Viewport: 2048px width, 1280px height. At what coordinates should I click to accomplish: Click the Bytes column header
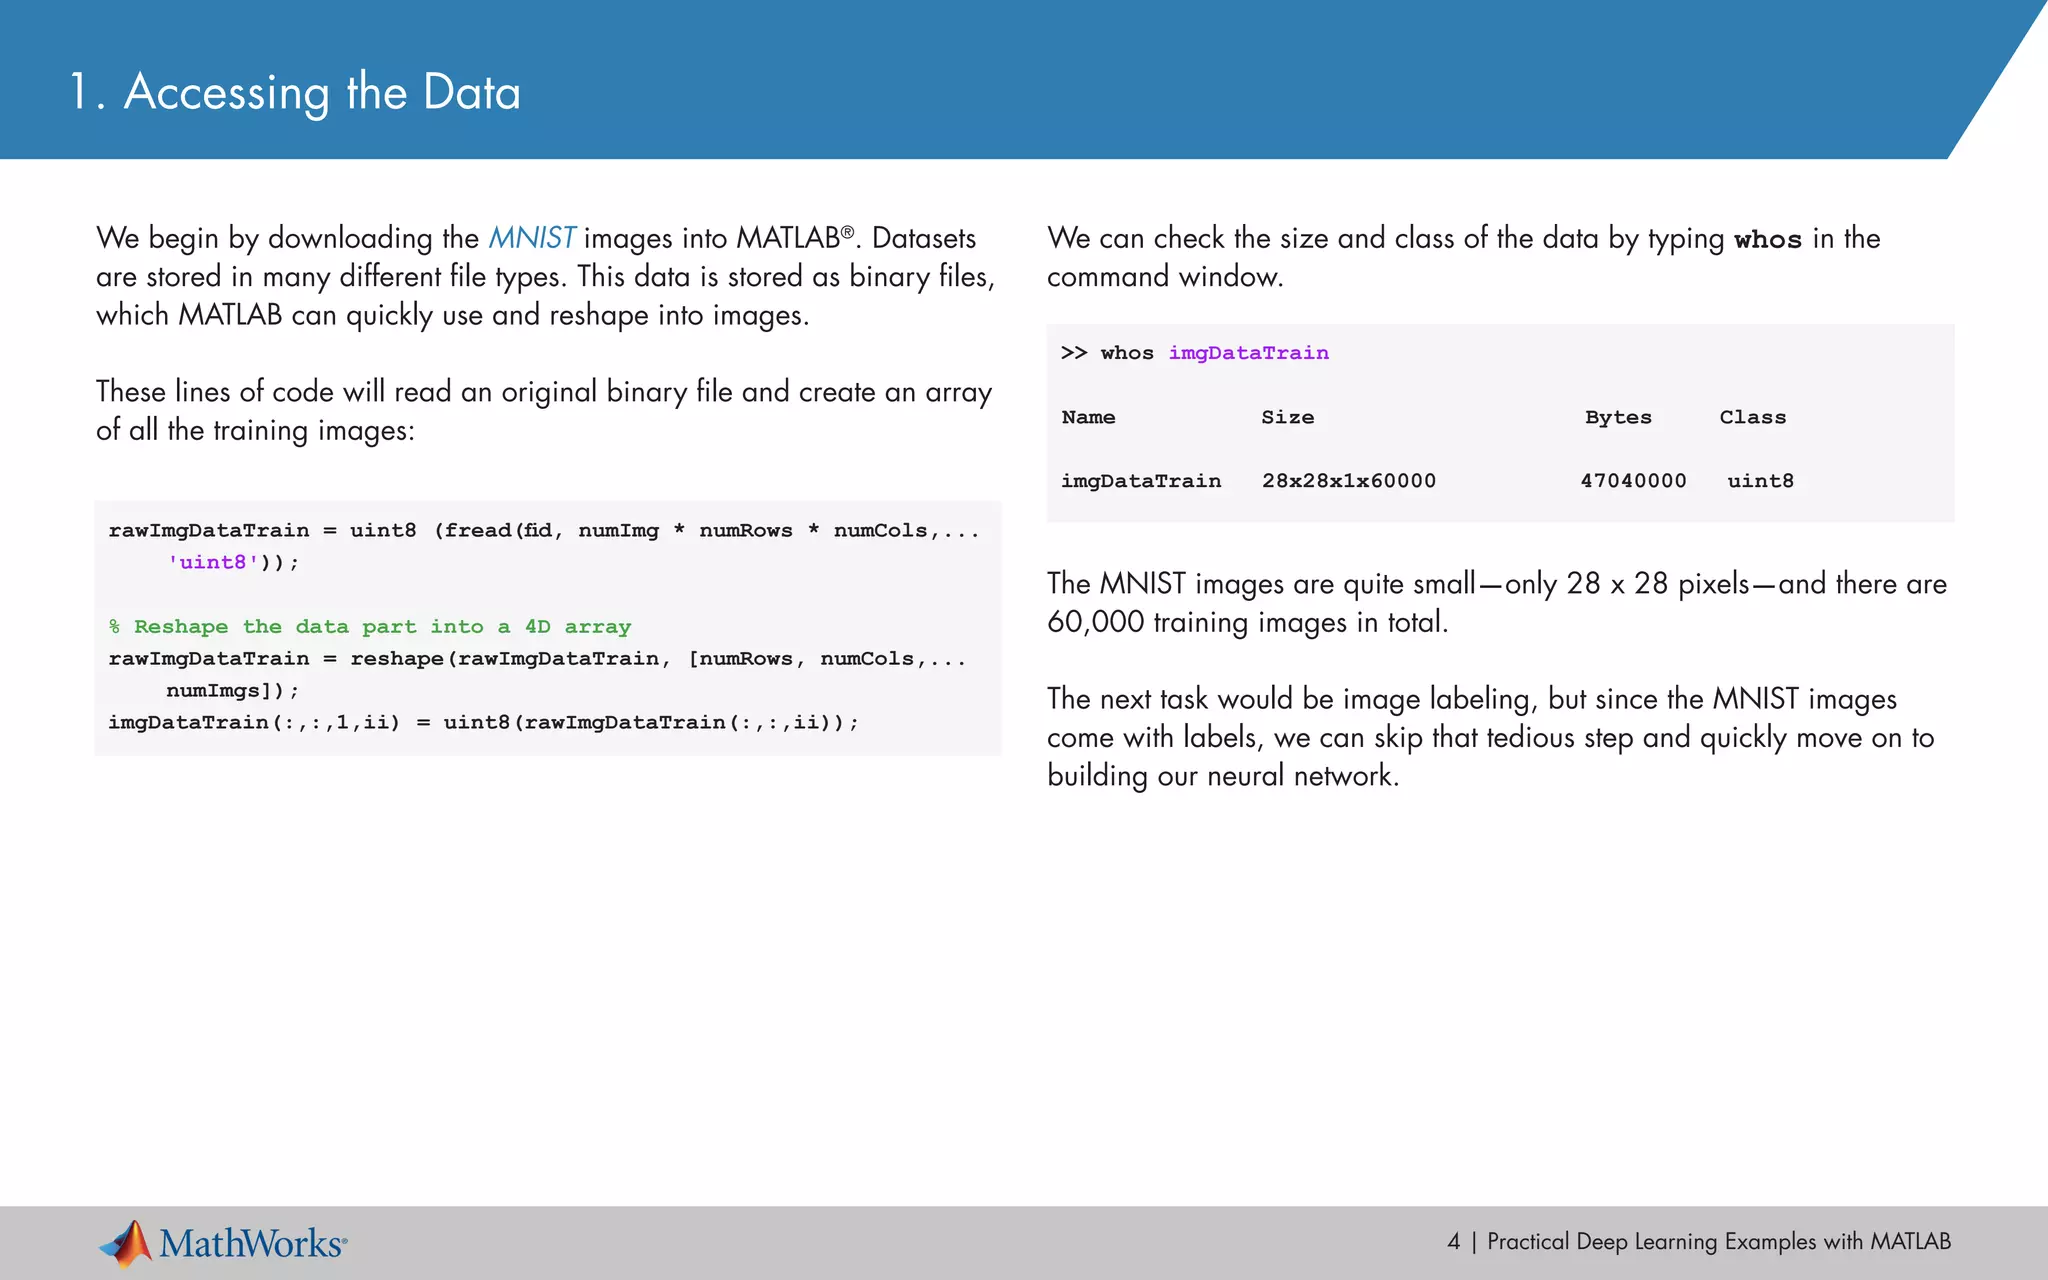1617,417
